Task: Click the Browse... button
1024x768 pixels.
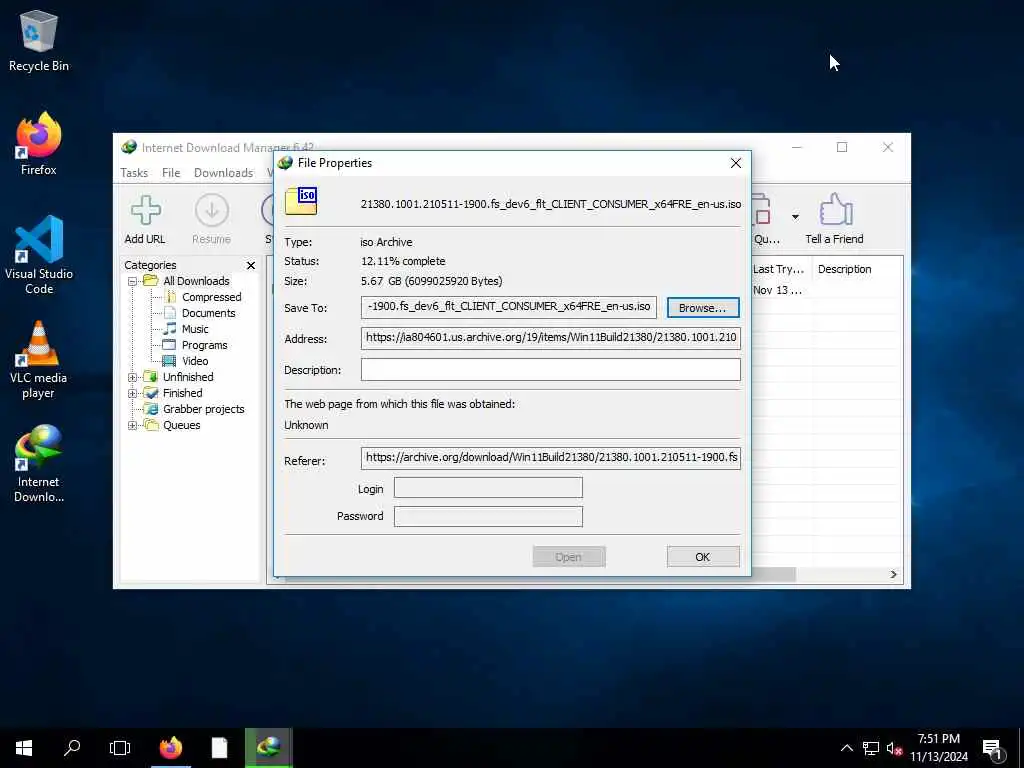Action: (x=703, y=308)
